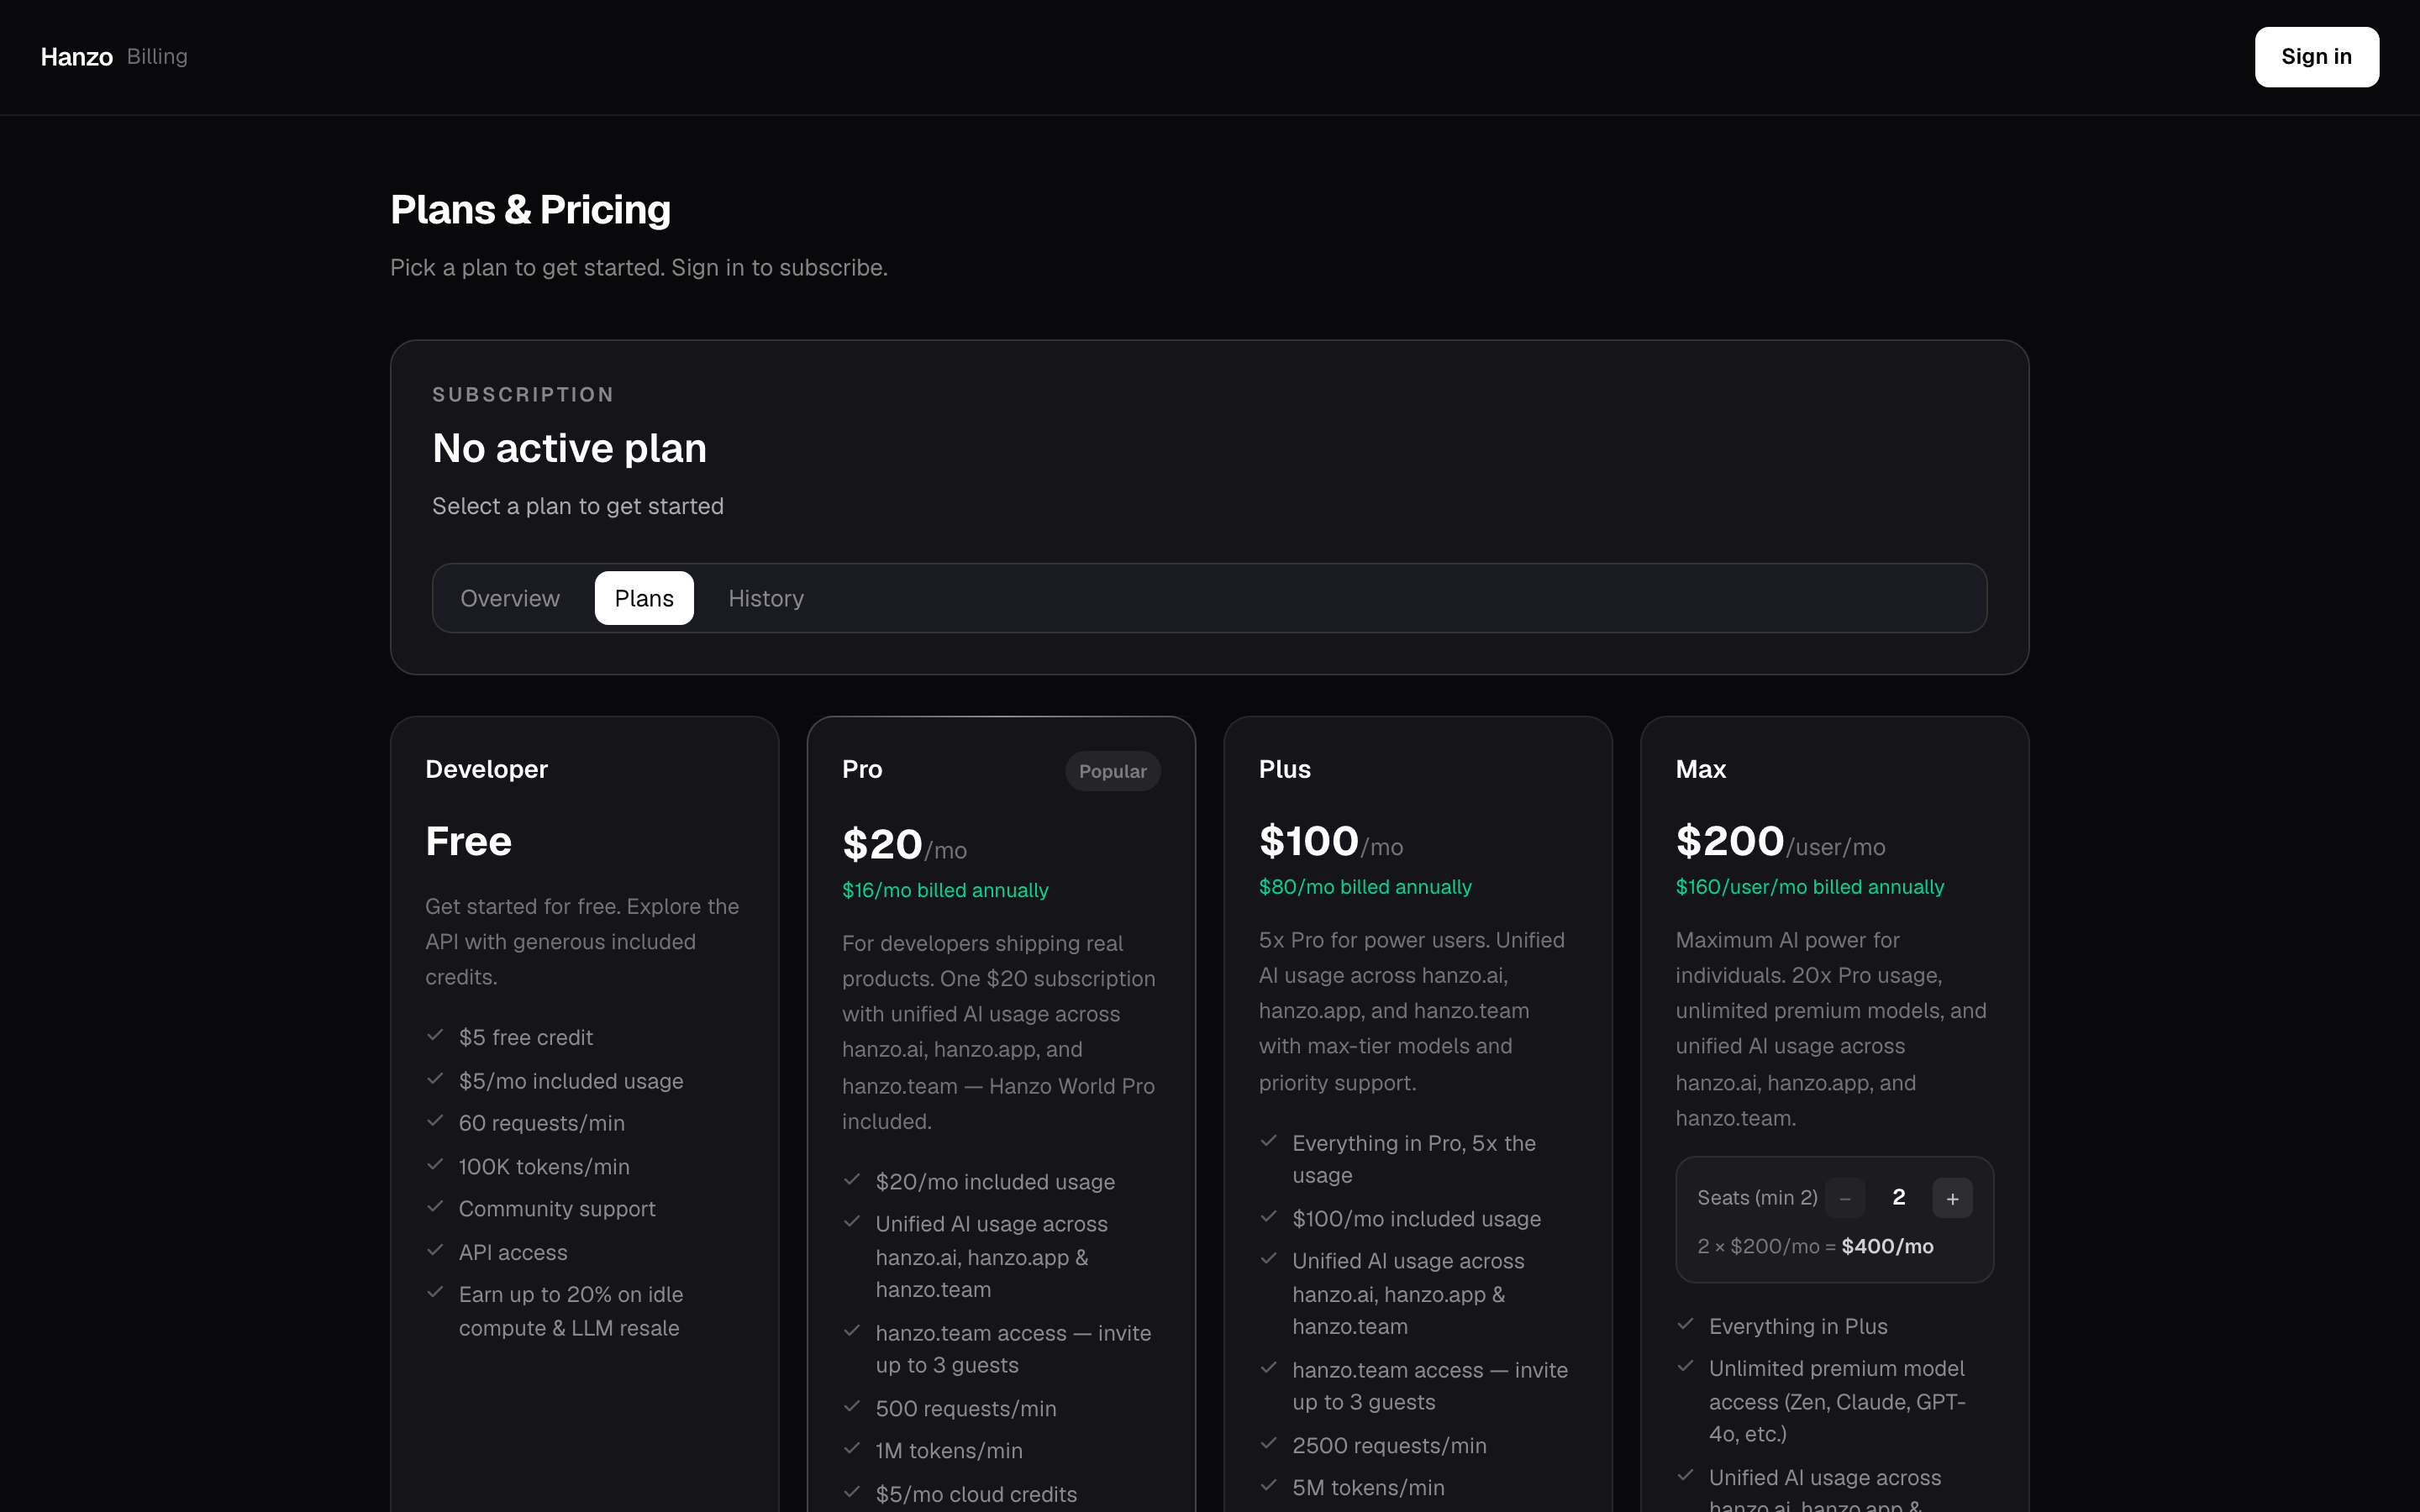Click the Developer plan title
The image size is (2420, 1512).
[487, 769]
